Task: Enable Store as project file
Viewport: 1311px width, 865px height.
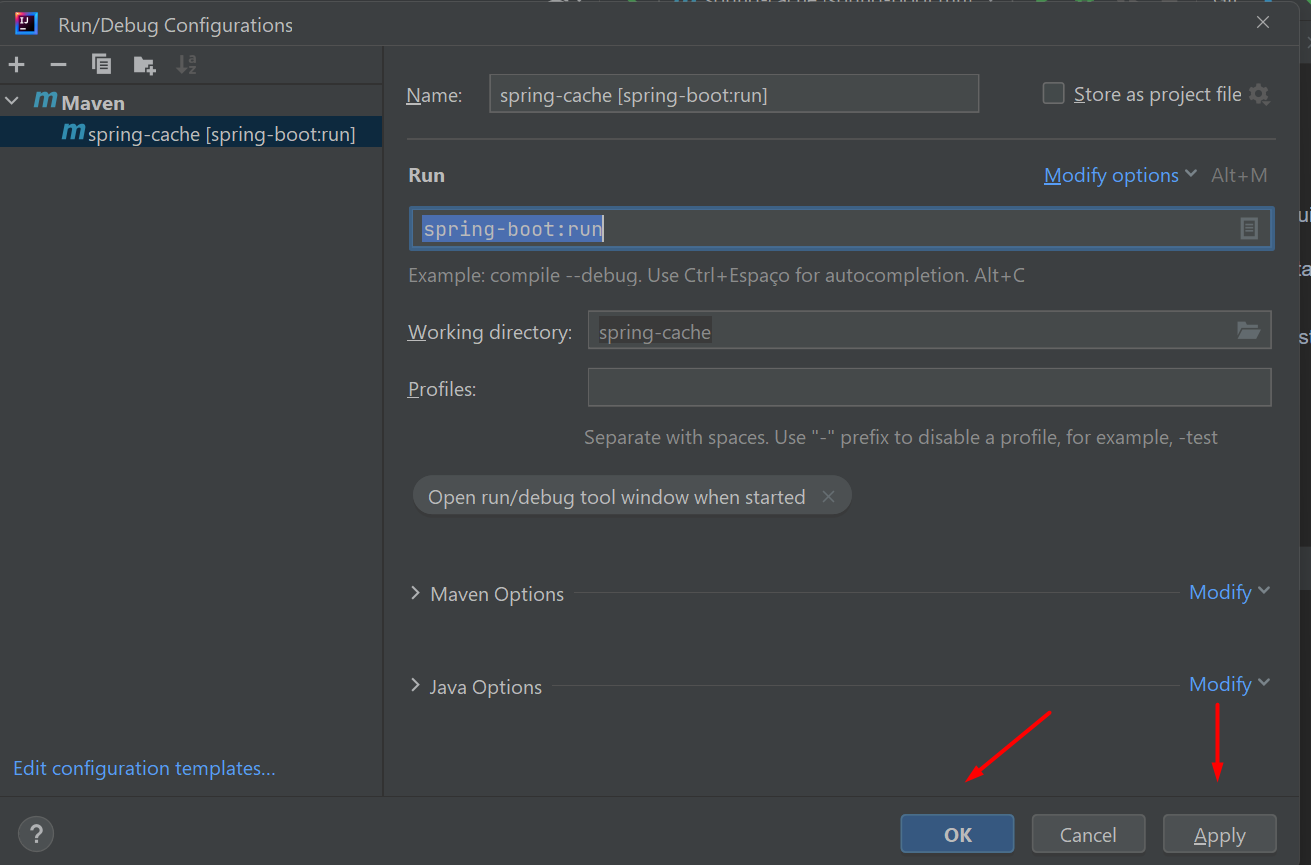Action: (x=1053, y=92)
